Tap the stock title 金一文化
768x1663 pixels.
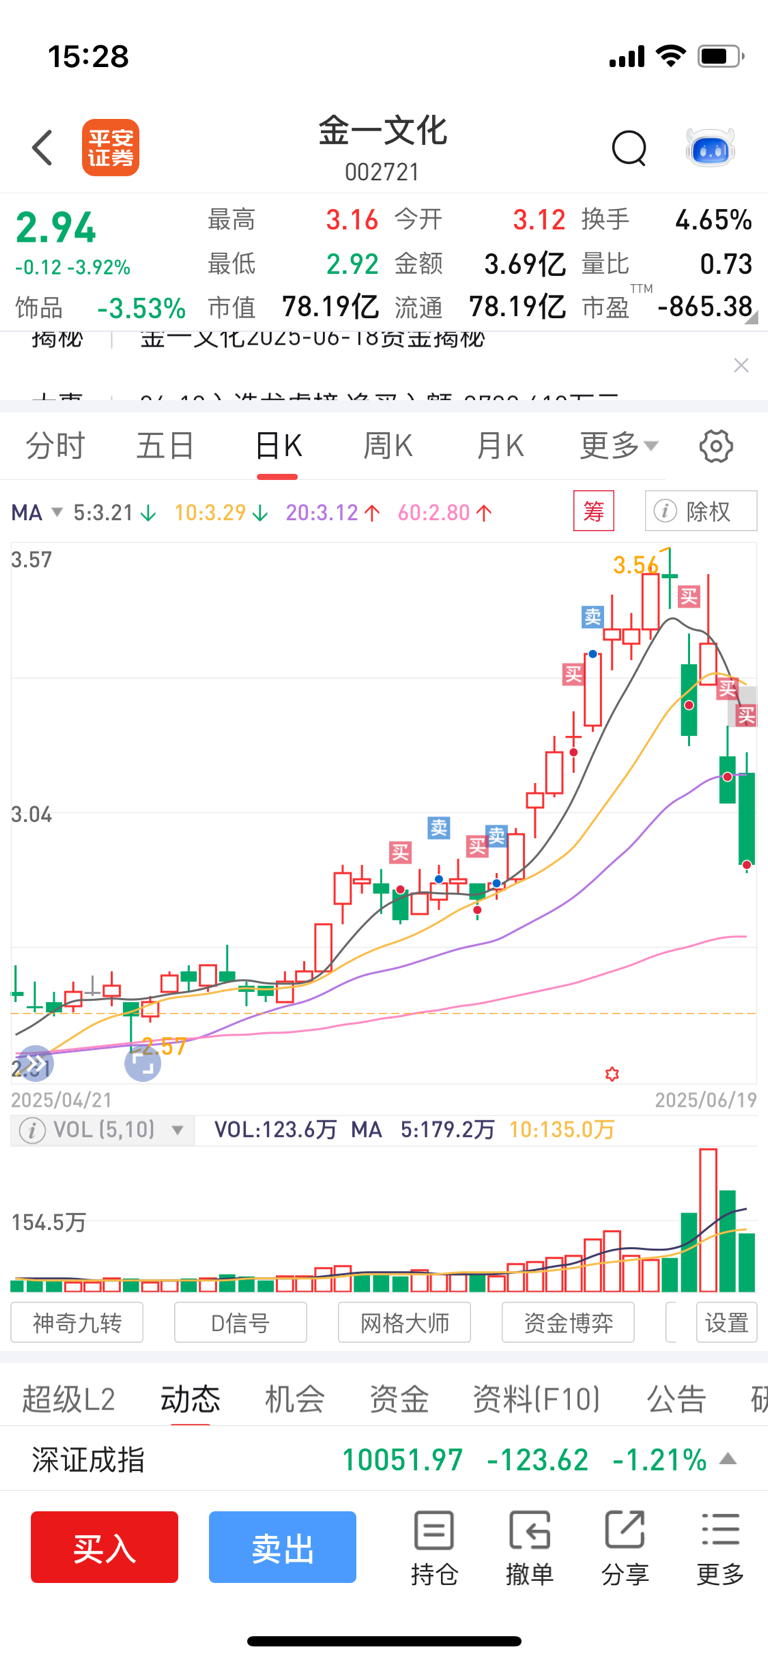(x=382, y=131)
